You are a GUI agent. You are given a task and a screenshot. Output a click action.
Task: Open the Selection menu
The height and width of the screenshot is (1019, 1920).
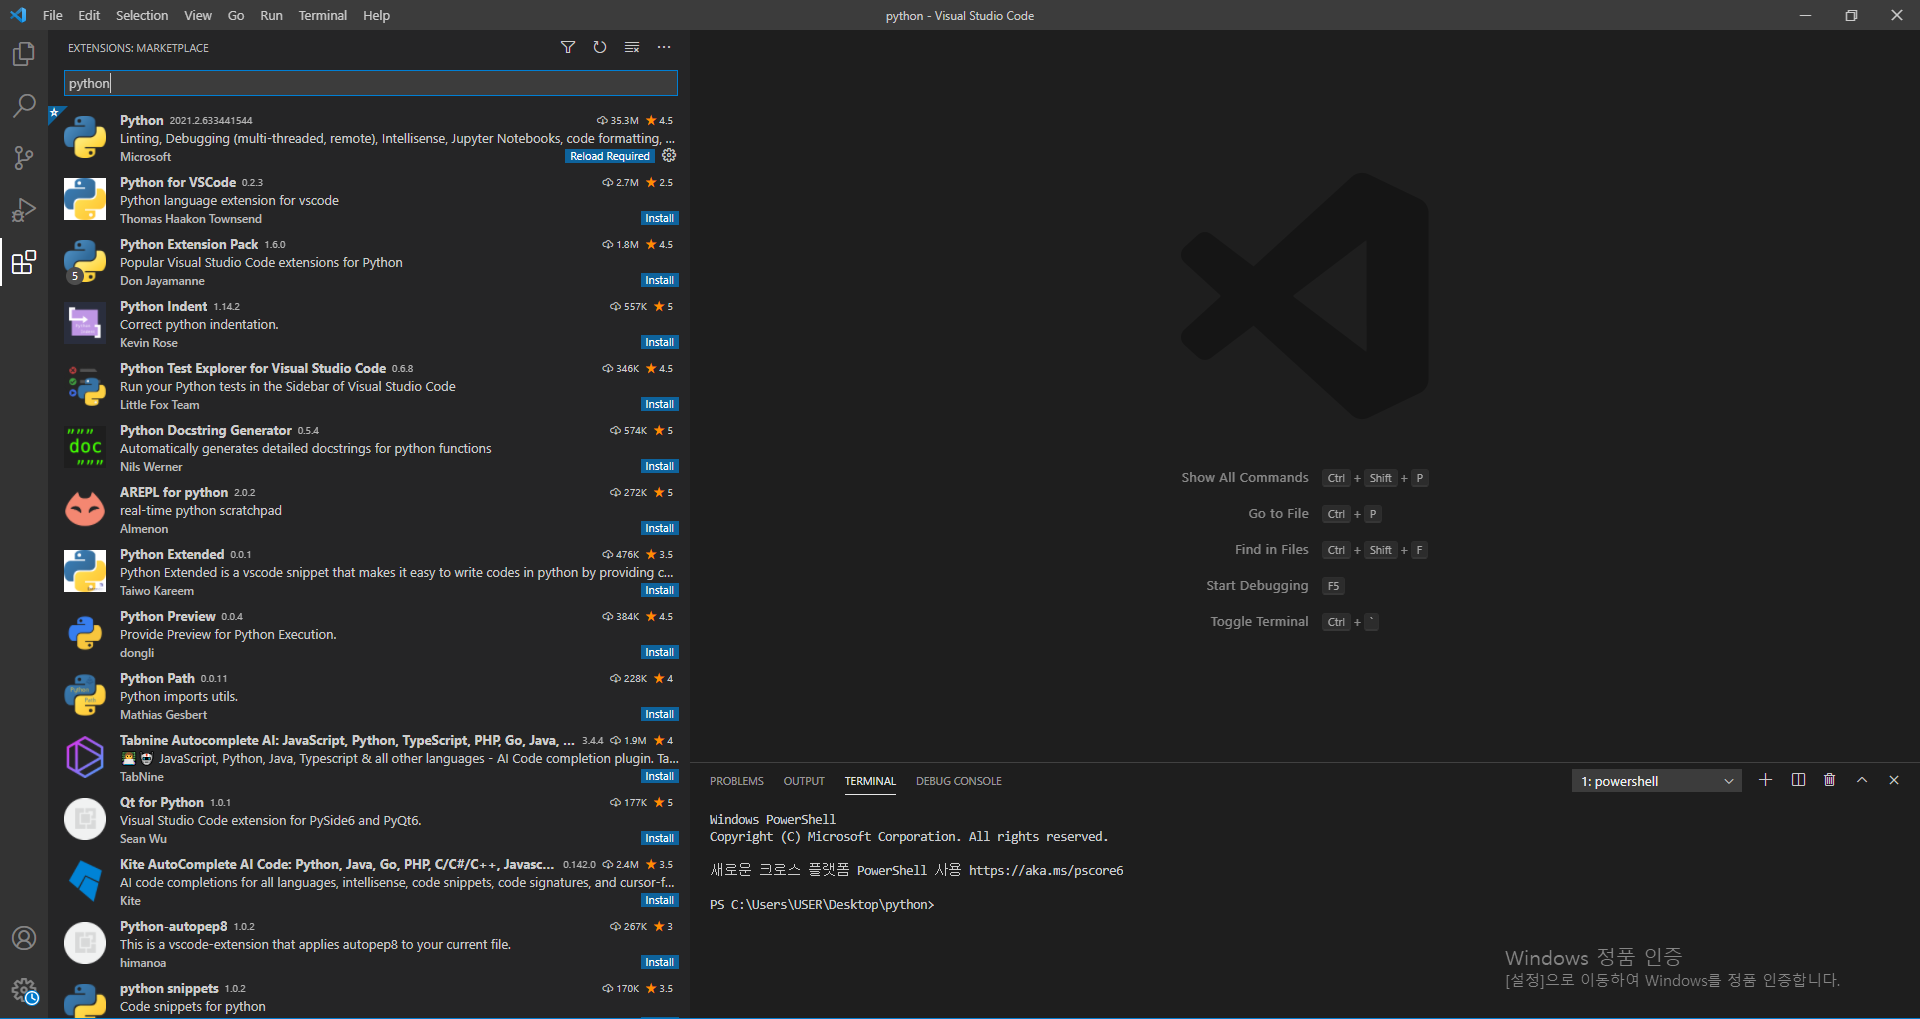[x=142, y=15]
